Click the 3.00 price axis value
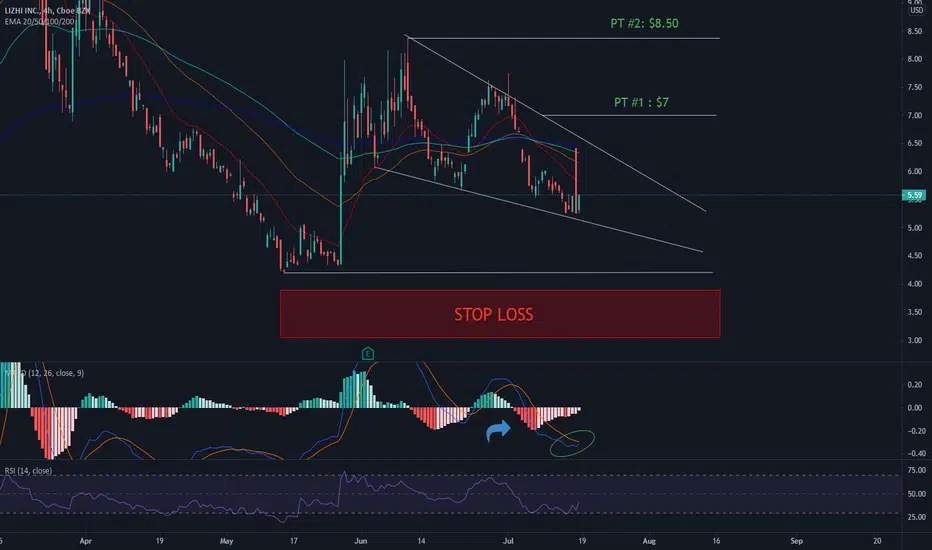Image resolution: width=932 pixels, height=550 pixels. coord(915,340)
